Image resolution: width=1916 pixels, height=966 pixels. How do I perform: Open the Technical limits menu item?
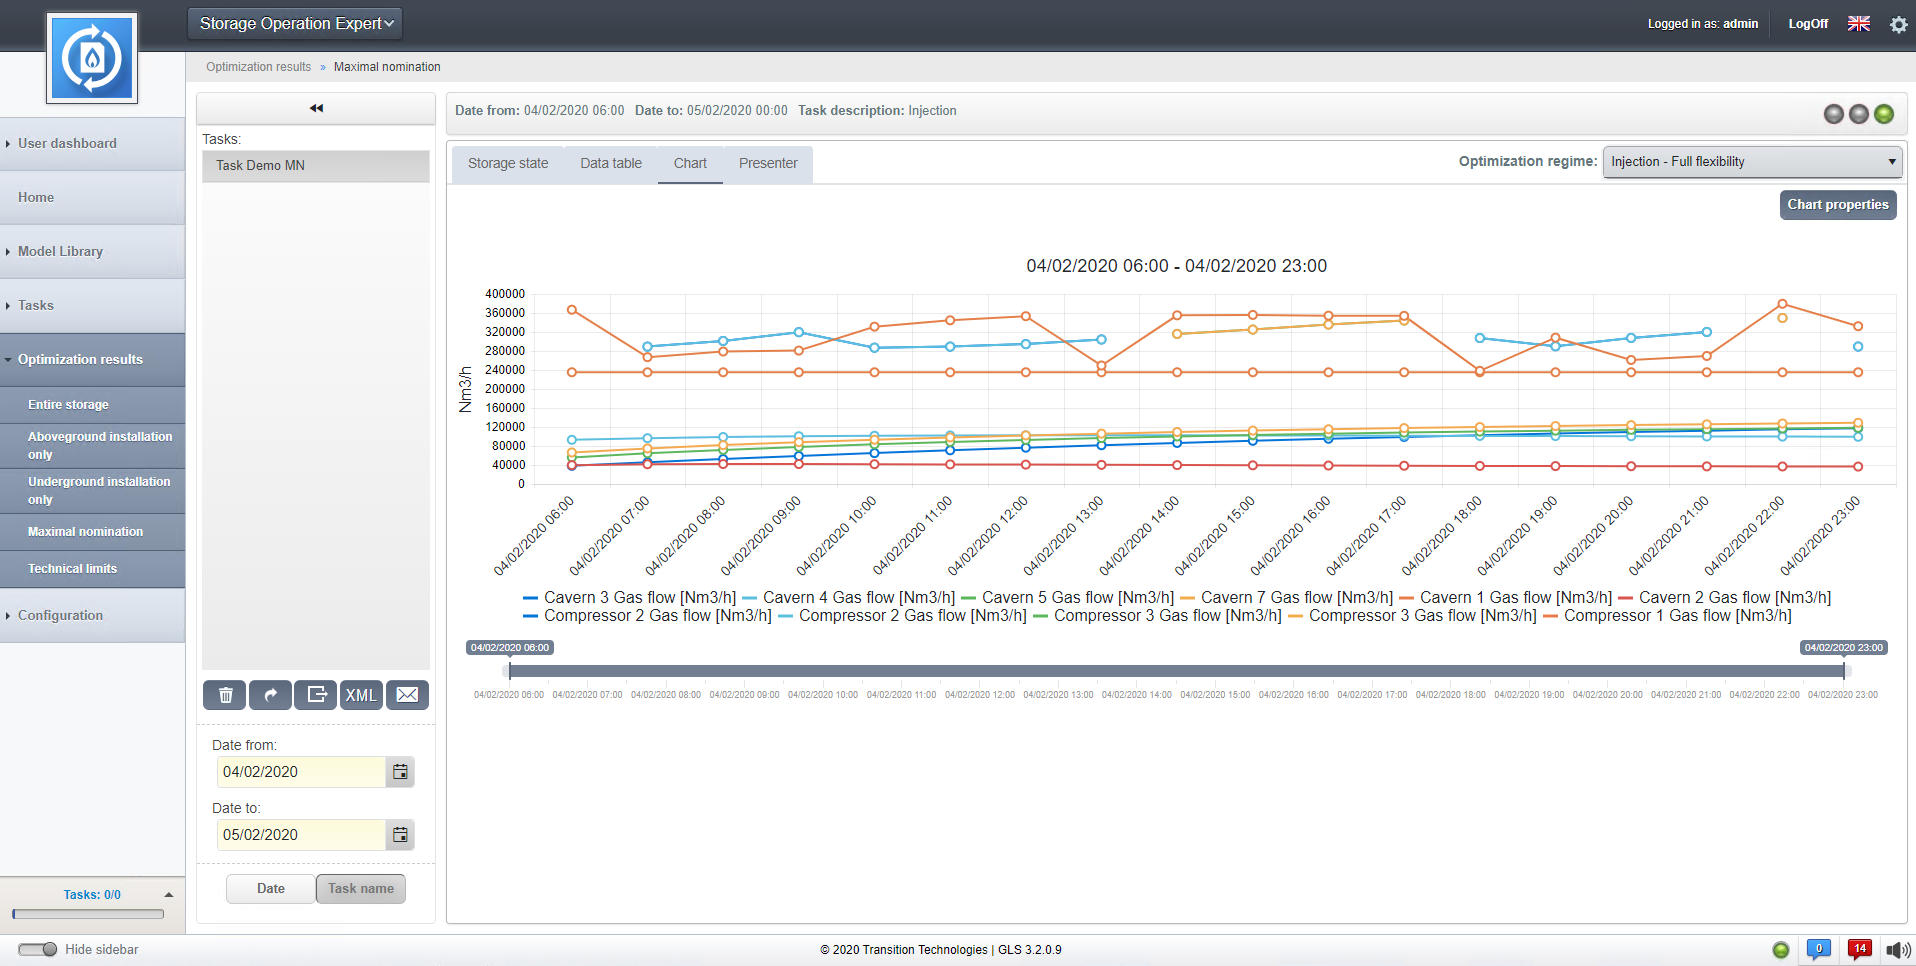click(72, 569)
